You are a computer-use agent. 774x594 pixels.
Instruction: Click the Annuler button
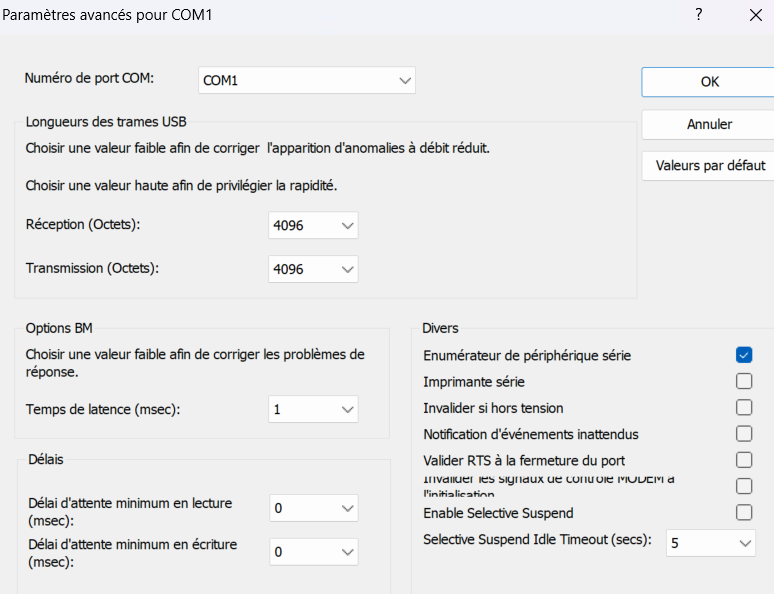[708, 125]
